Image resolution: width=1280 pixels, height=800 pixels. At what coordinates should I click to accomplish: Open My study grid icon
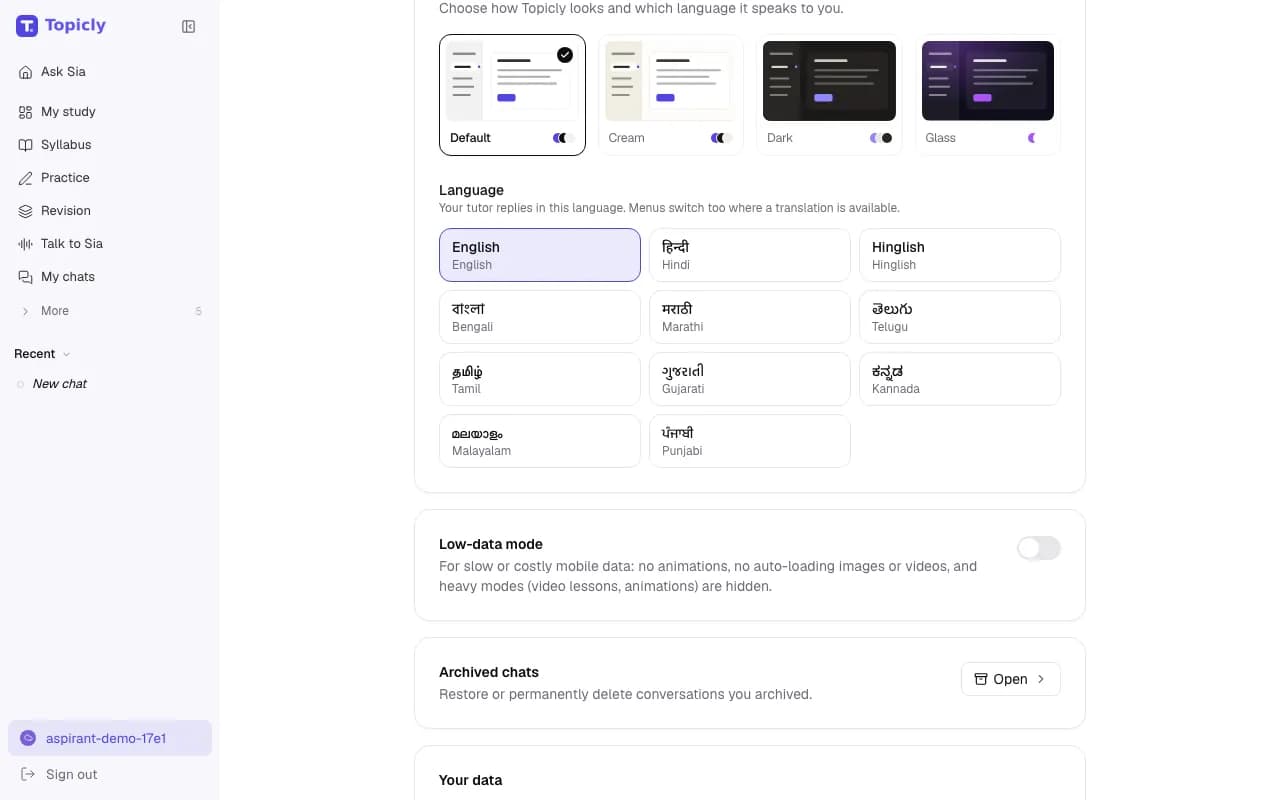26,112
